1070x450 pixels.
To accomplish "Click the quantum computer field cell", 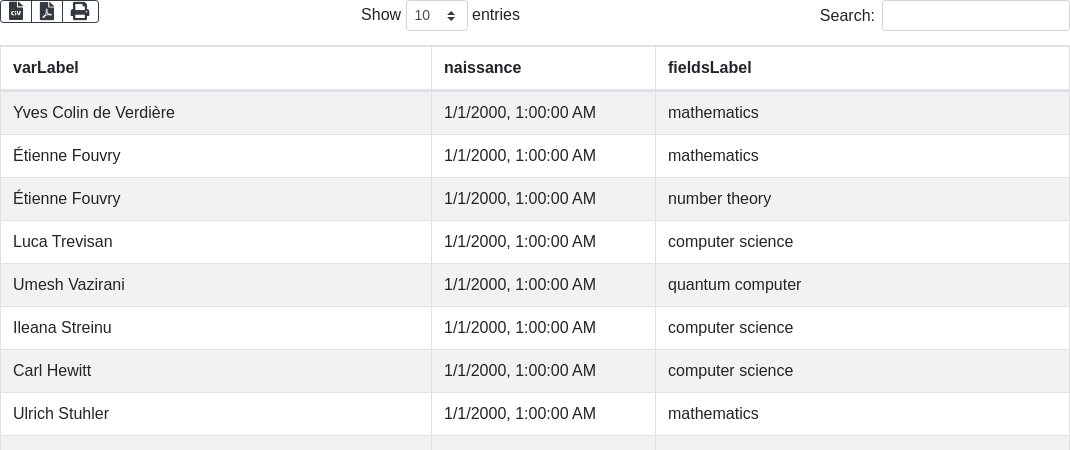I will [x=734, y=285].
